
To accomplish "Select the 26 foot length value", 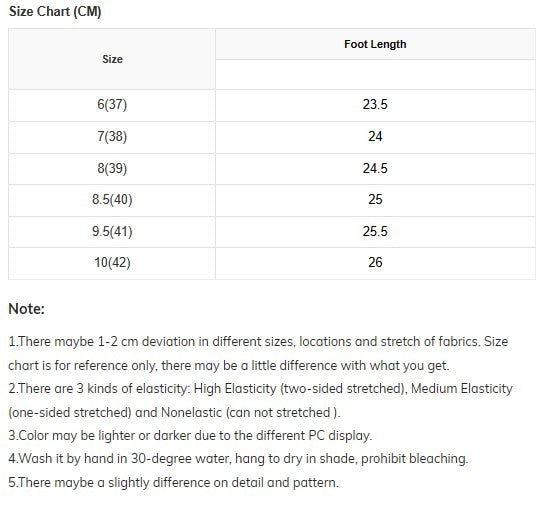I will tap(375, 262).
